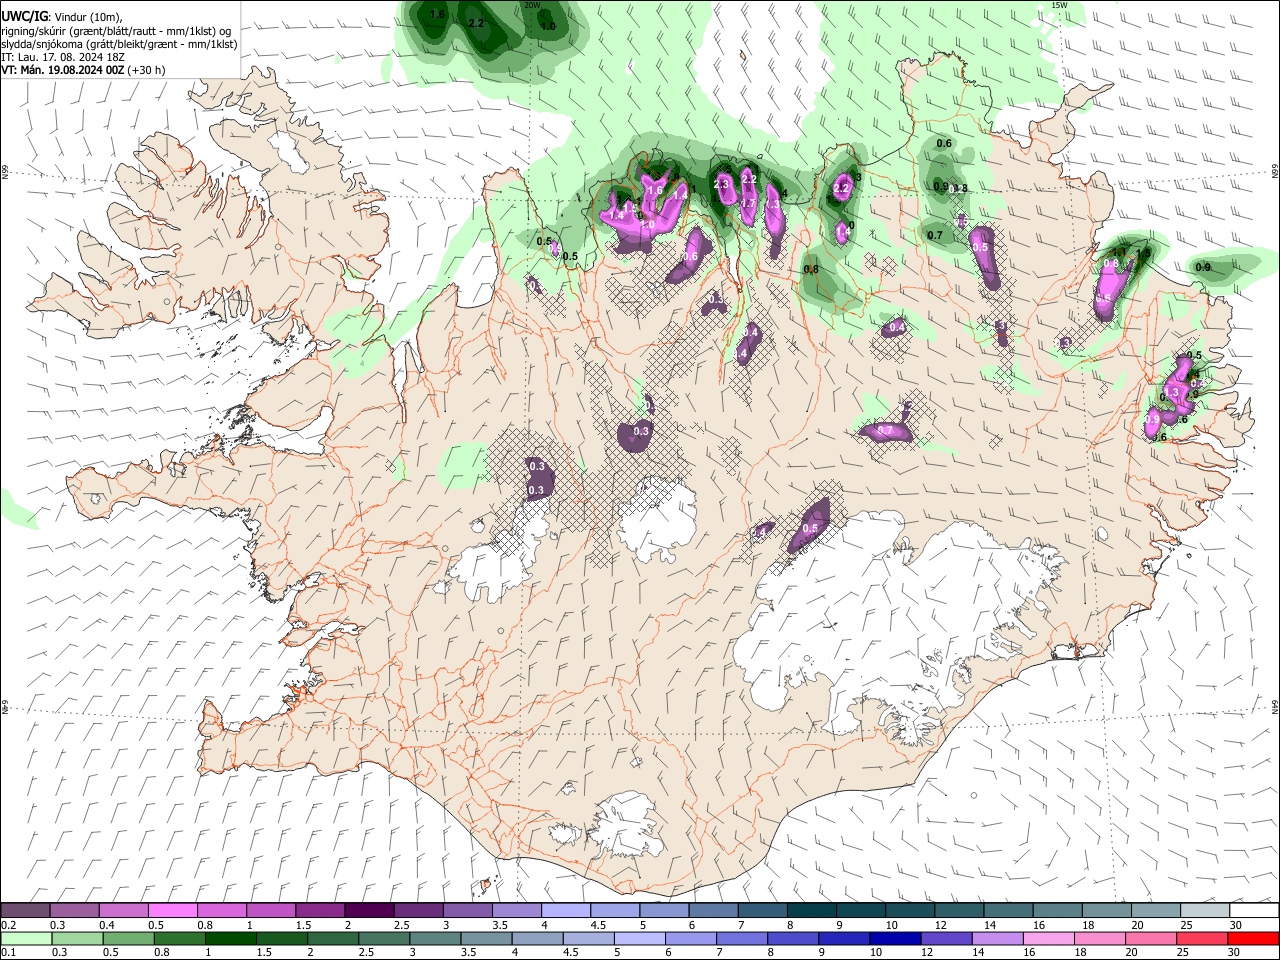Click the 0.3–0.4 snow legend swatch
The width and height of the screenshot is (1280, 960).
click(x=75, y=911)
